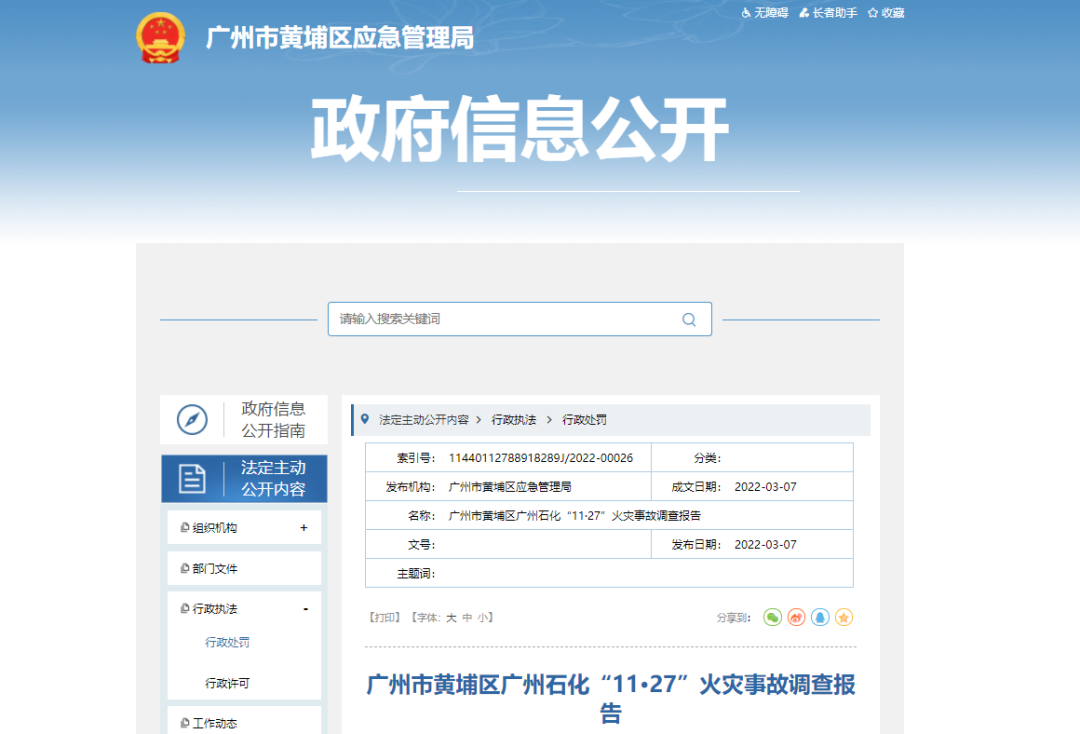Open 组织机构 menu item

point(215,528)
